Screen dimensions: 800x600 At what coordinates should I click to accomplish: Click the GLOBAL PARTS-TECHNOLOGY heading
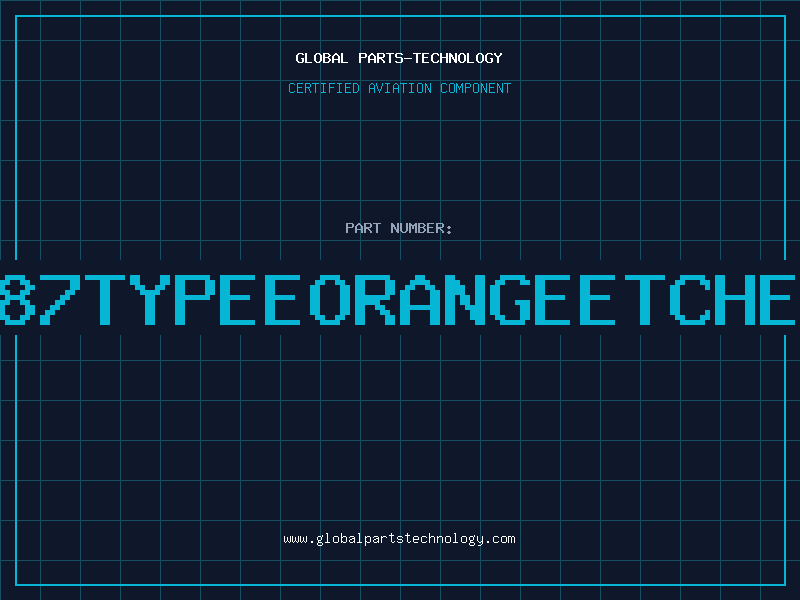coord(399,58)
